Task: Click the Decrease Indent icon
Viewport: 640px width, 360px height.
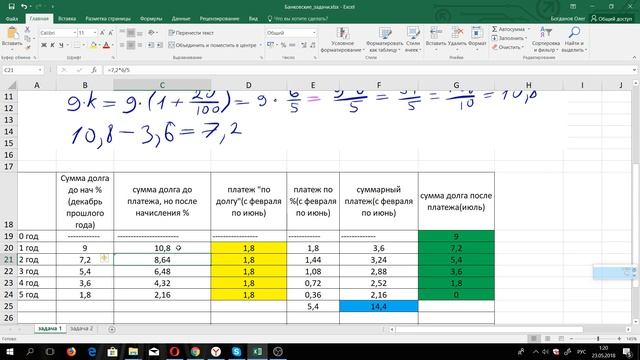Action: [x=151, y=45]
